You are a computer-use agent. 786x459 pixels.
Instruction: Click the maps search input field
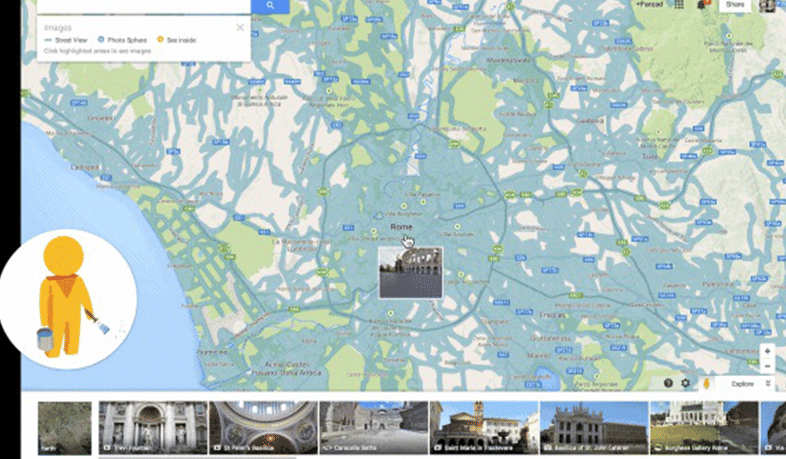coord(144,6)
